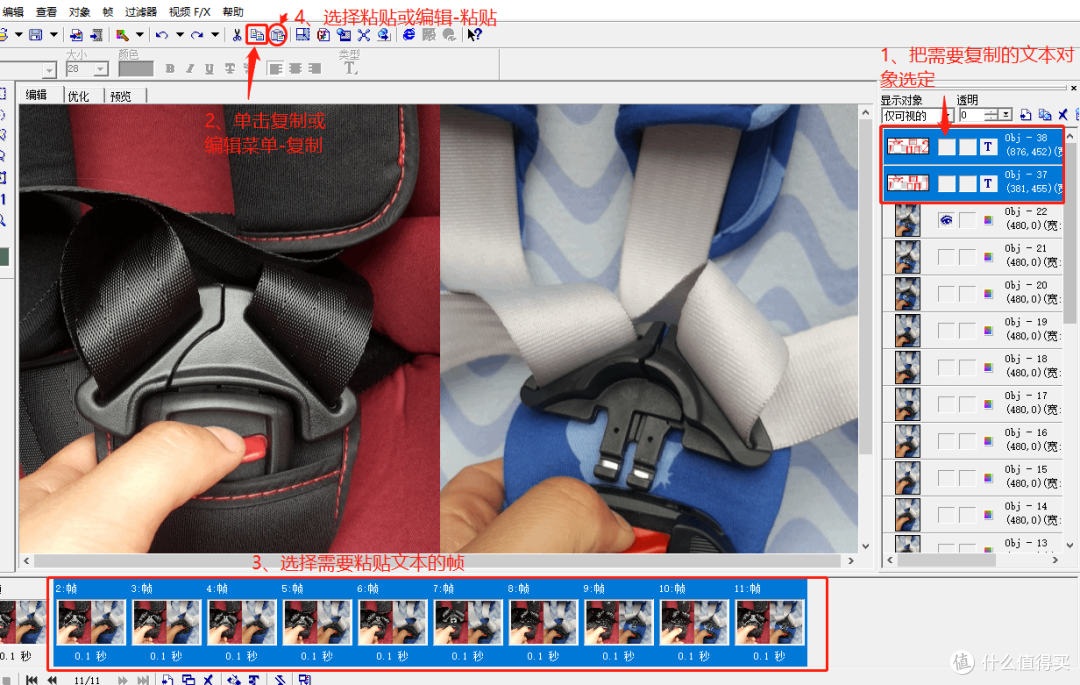Image resolution: width=1080 pixels, height=685 pixels.
Task: Open the dropdown arrow next to Undo
Action: pyautogui.click(x=179, y=35)
